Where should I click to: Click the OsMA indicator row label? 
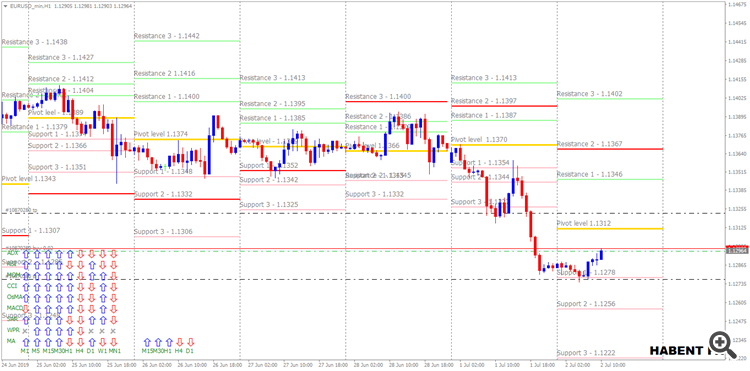[14, 297]
